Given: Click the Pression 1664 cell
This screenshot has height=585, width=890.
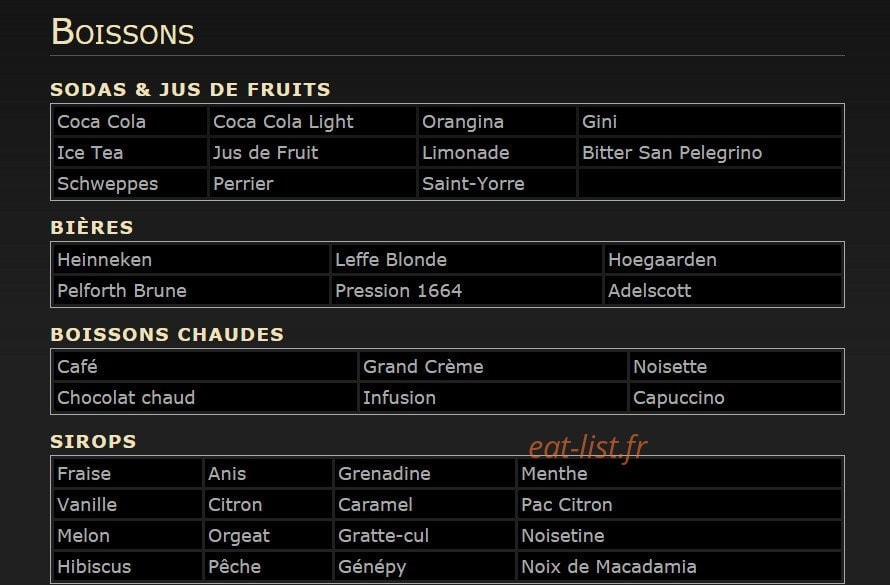Looking at the screenshot, I should [467, 291].
